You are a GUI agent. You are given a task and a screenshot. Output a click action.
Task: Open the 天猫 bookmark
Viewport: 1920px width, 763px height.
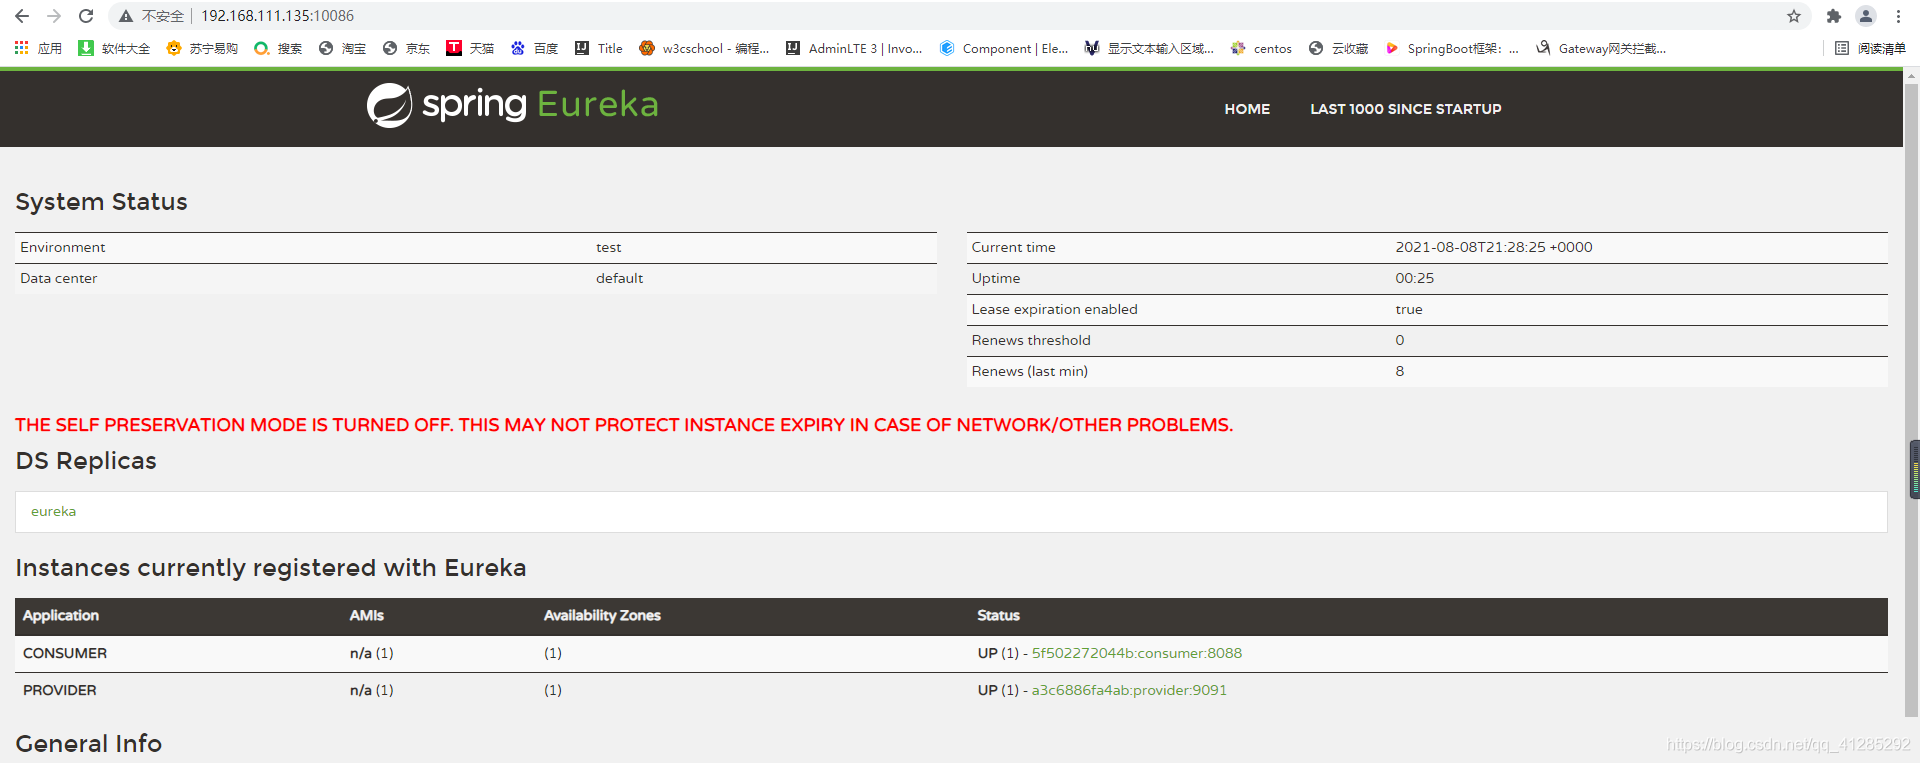tap(470, 48)
